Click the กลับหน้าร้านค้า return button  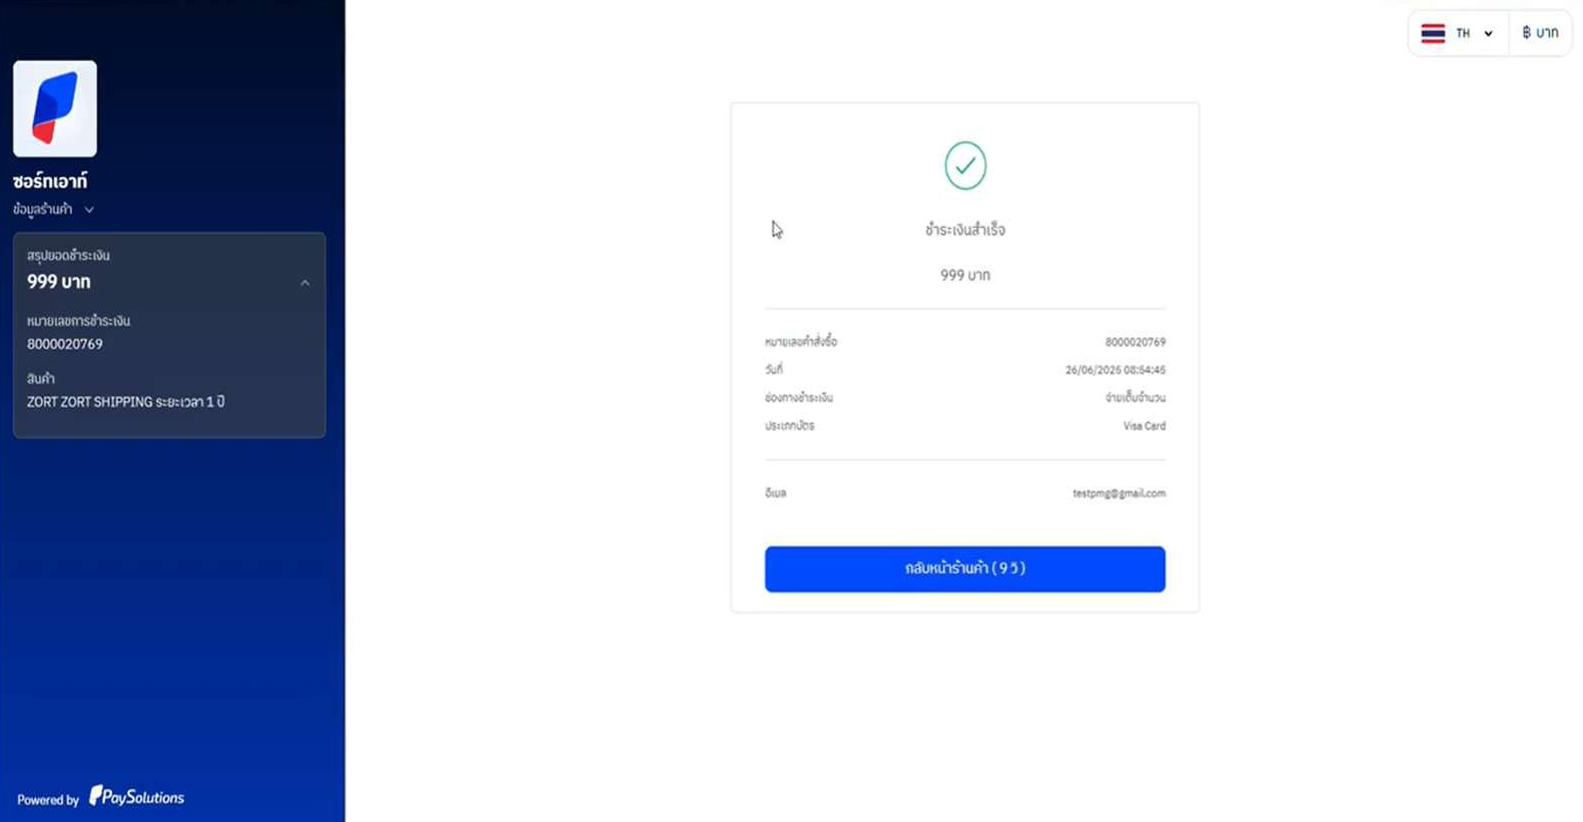965,569
